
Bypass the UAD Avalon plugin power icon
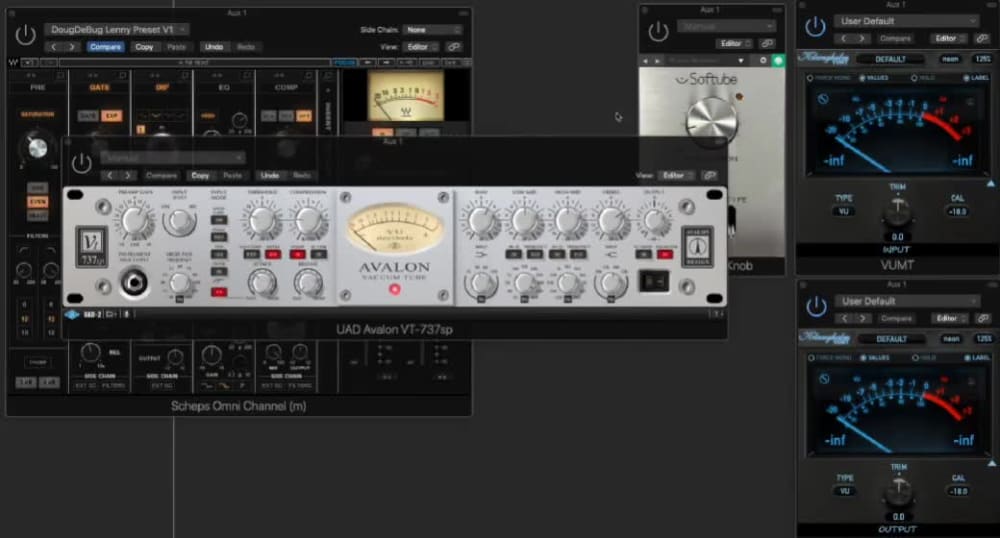82,163
